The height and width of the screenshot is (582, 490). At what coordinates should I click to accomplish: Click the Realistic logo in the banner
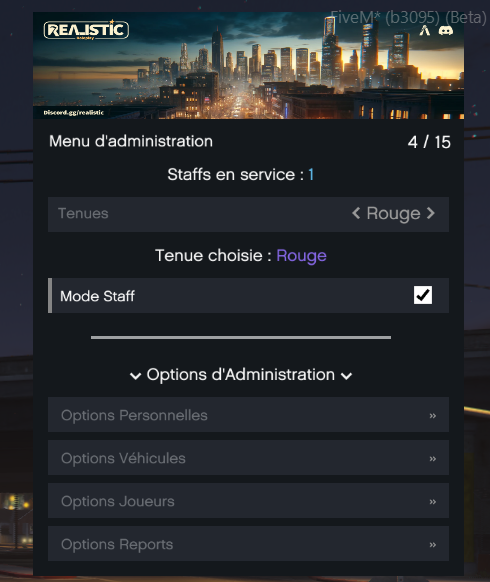click(x=86, y=30)
